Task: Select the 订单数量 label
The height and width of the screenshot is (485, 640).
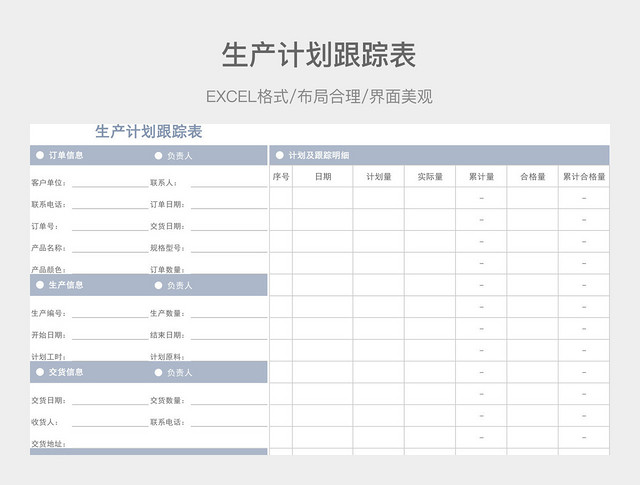Action: (x=167, y=269)
